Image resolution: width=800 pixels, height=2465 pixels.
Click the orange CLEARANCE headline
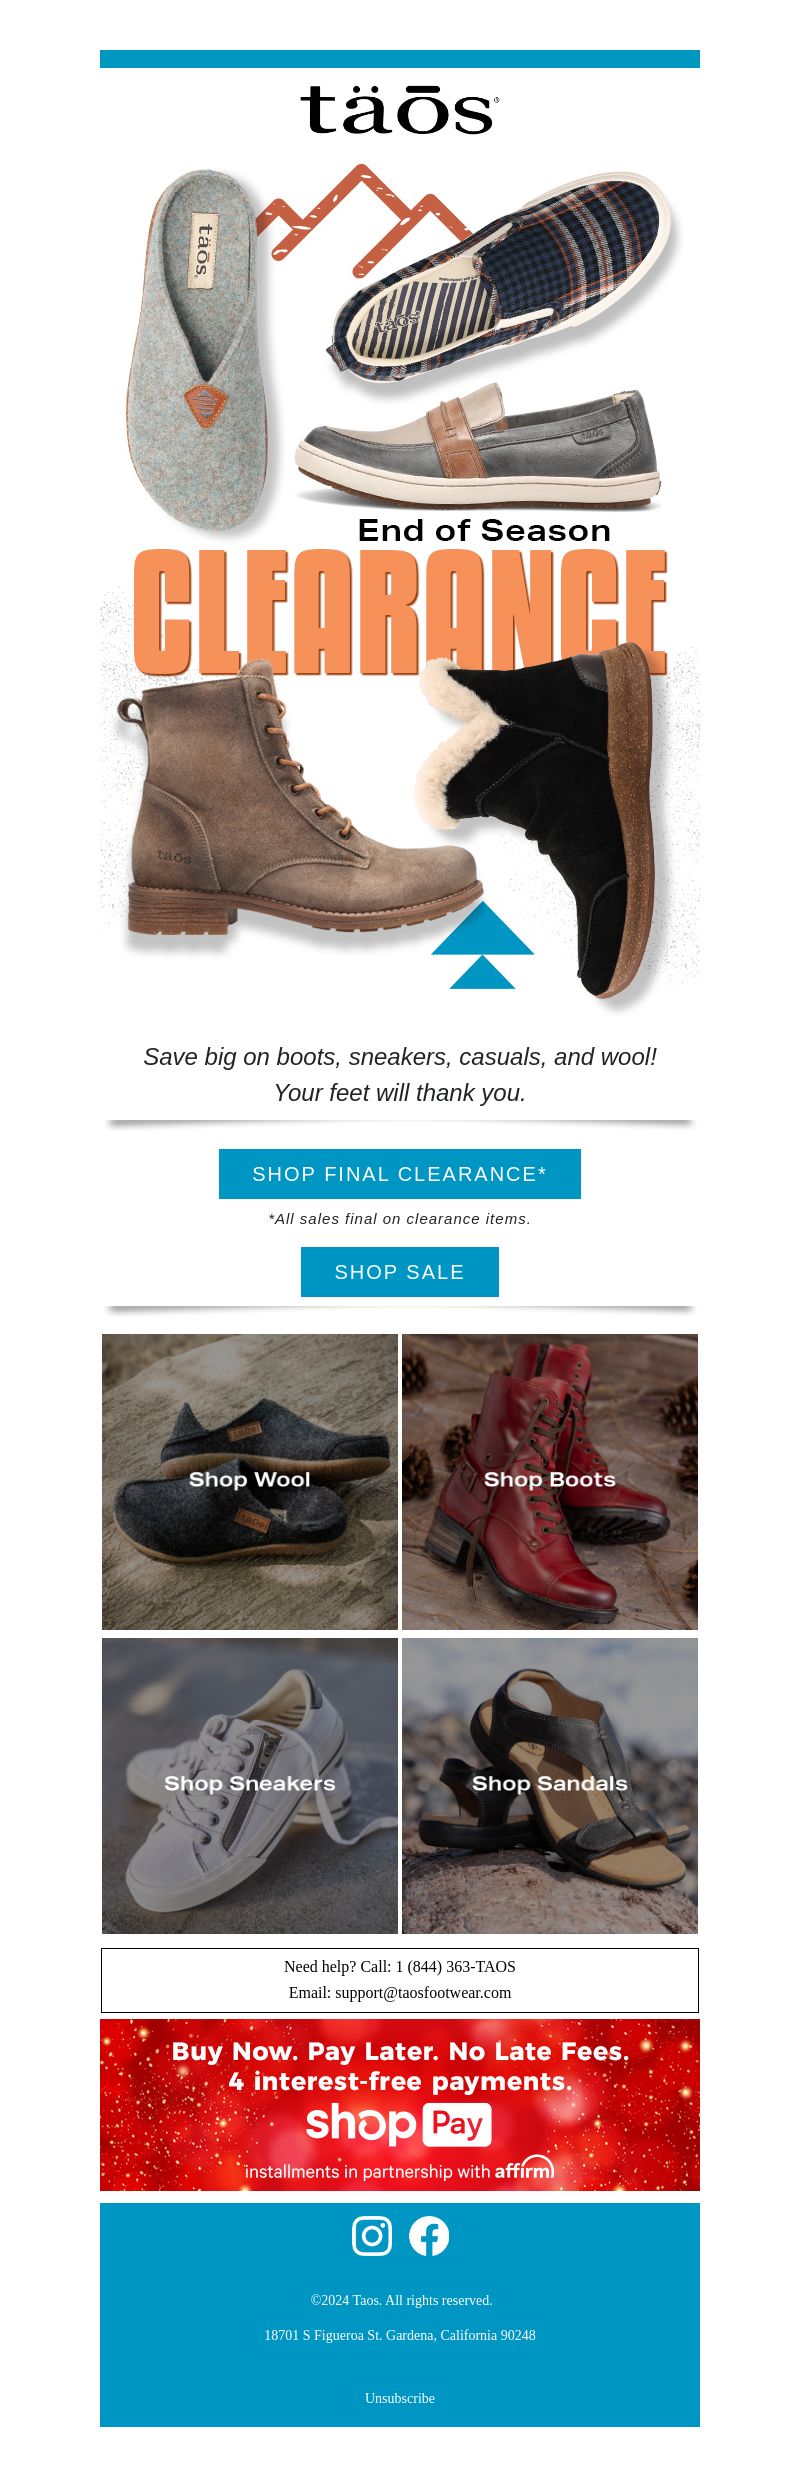click(x=400, y=612)
